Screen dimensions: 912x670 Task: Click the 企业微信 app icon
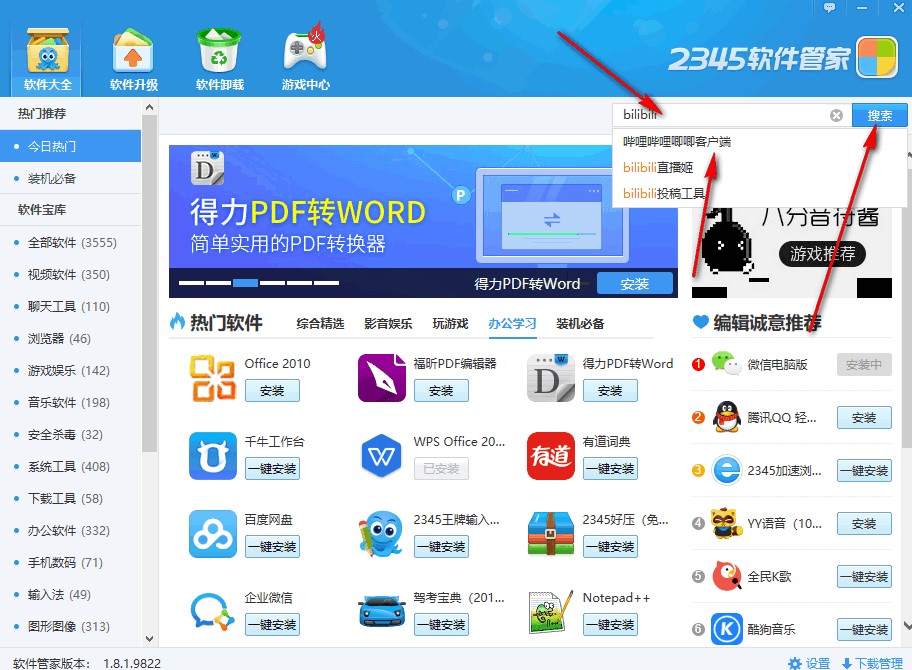[213, 612]
